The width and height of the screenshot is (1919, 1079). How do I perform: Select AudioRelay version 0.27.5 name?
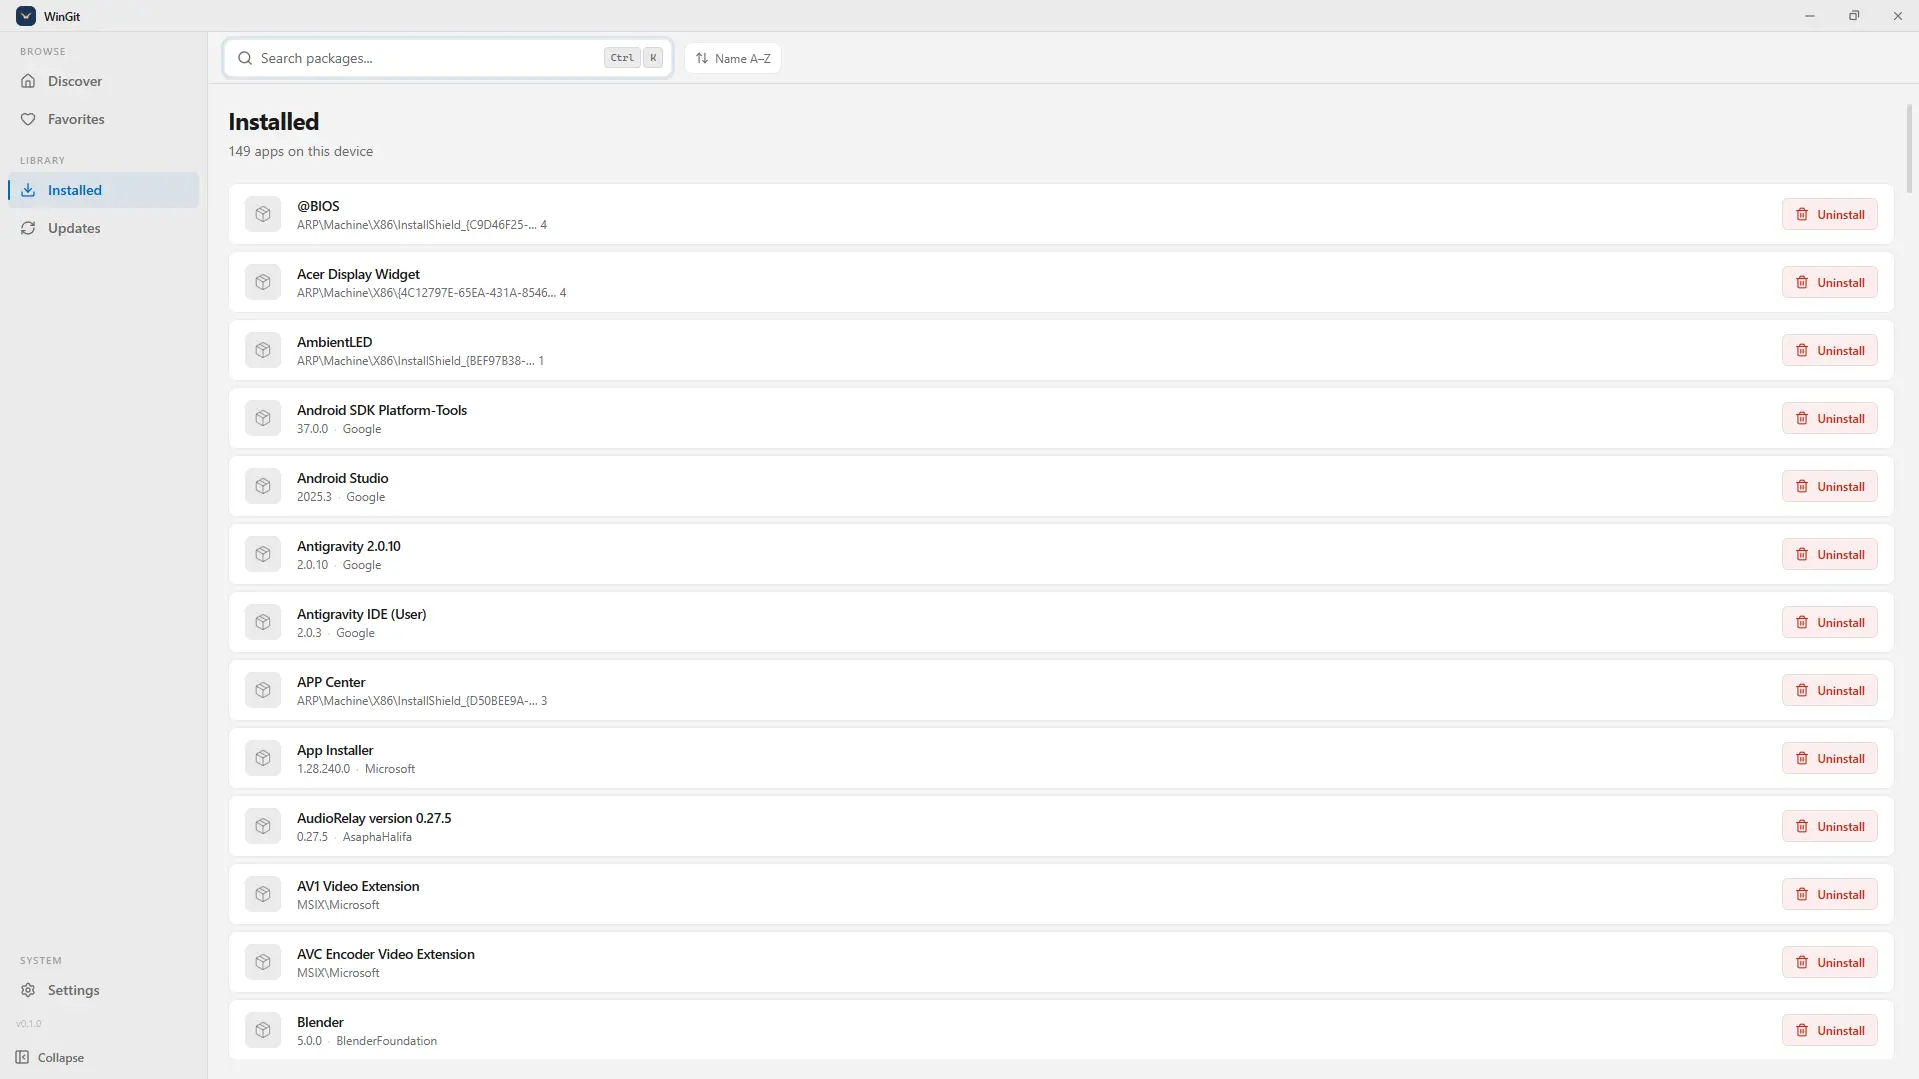(x=374, y=818)
